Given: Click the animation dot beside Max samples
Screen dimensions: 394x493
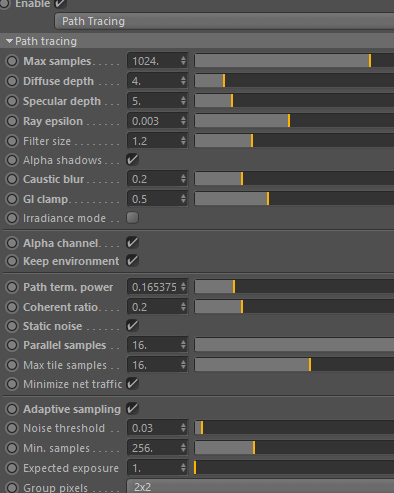Looking at the screenshot, I should click(x=12, y=61).
